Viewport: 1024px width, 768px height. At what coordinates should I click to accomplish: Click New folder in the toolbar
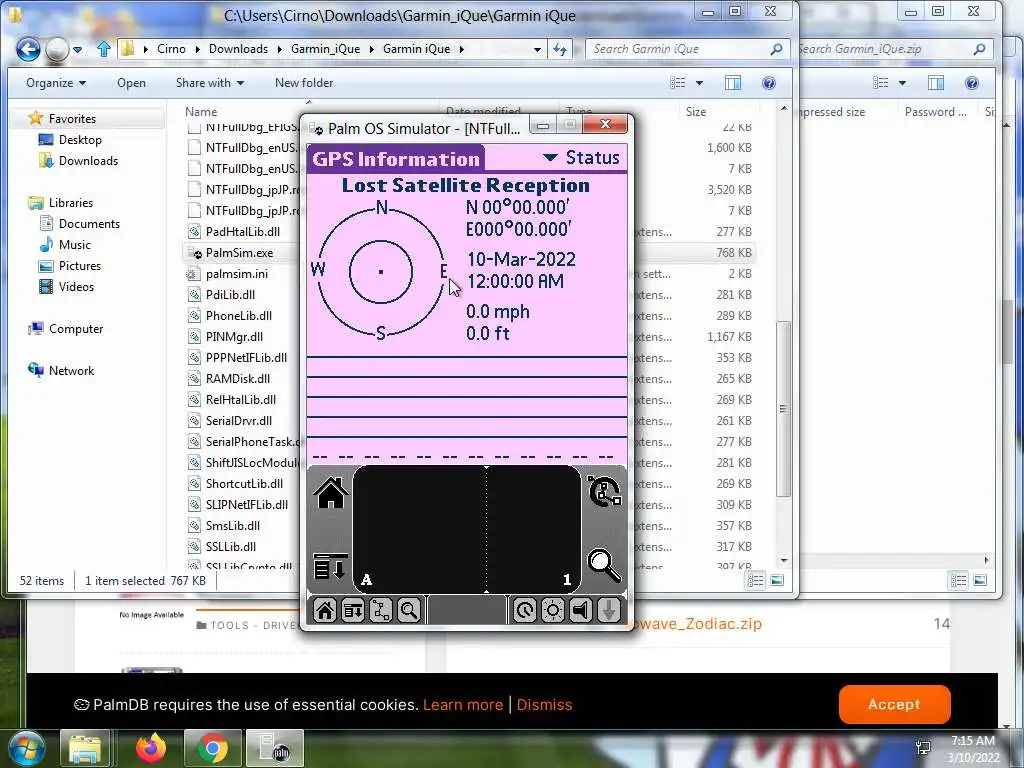tap(304, 83)
